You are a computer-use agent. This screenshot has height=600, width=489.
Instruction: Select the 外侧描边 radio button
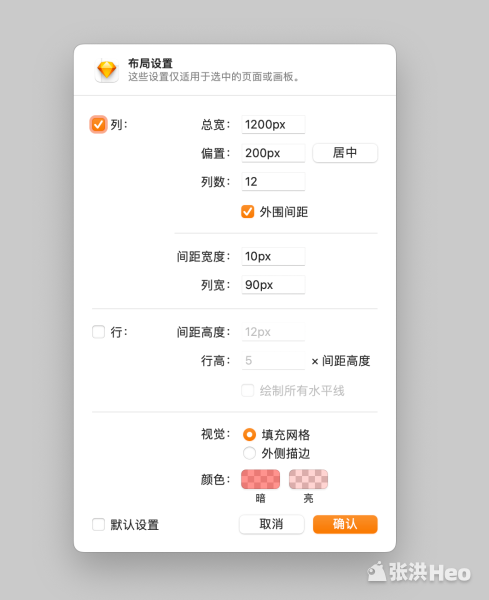(249, 453)
